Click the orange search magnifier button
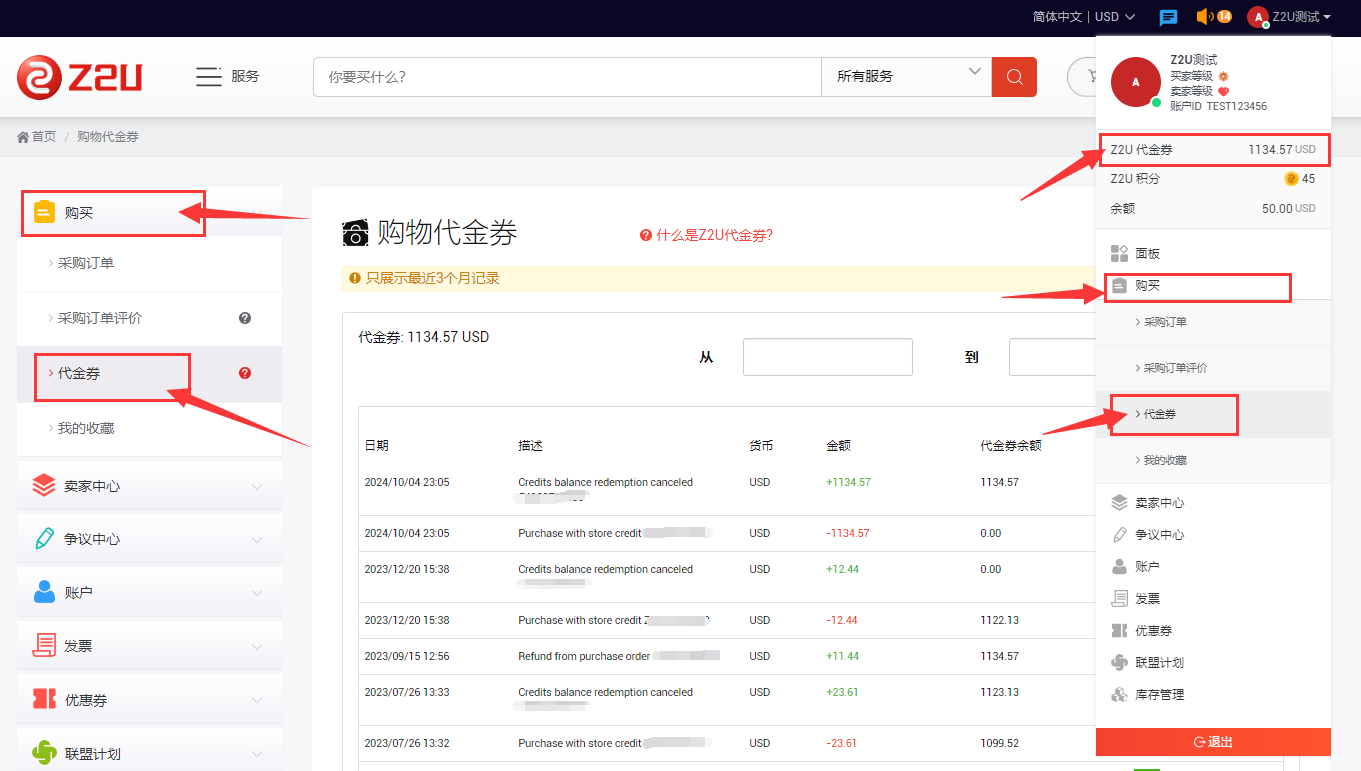Viewport: 1361px width, 771px height. tap(1014, 77)
